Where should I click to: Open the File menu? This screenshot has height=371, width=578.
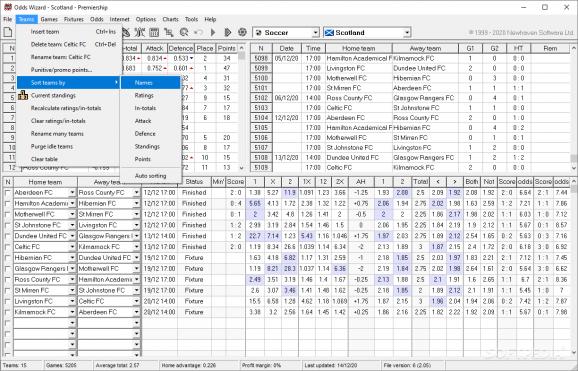click(7, 19)
